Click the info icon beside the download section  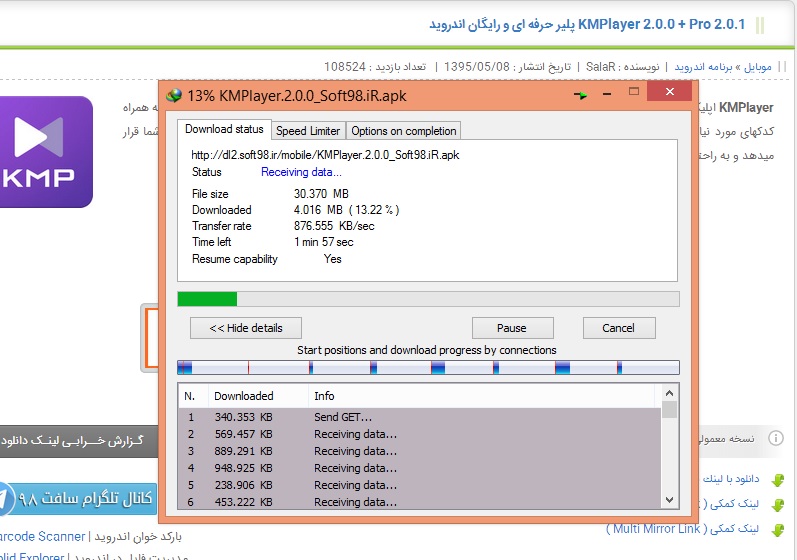776,438
